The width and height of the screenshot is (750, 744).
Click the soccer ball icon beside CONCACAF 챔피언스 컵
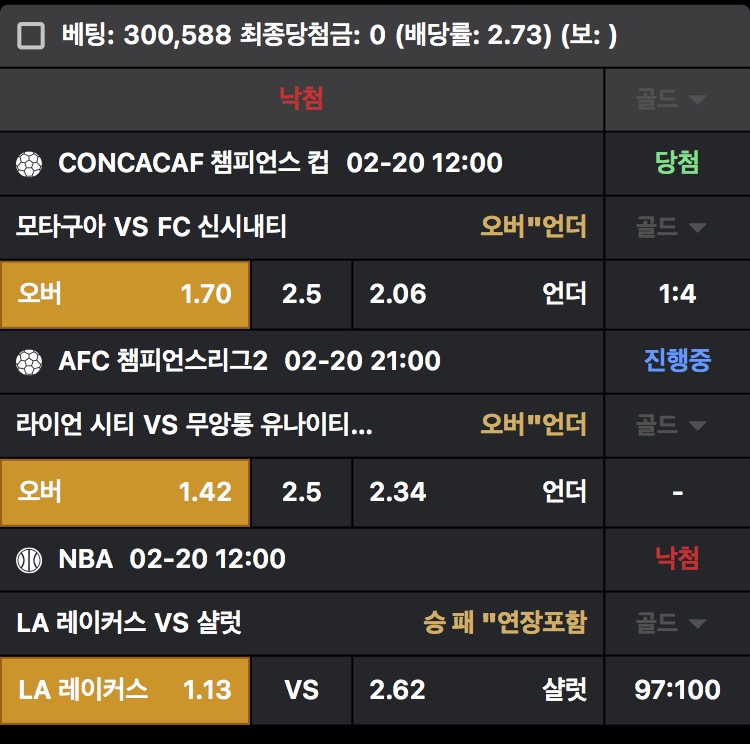coord(29,163)
